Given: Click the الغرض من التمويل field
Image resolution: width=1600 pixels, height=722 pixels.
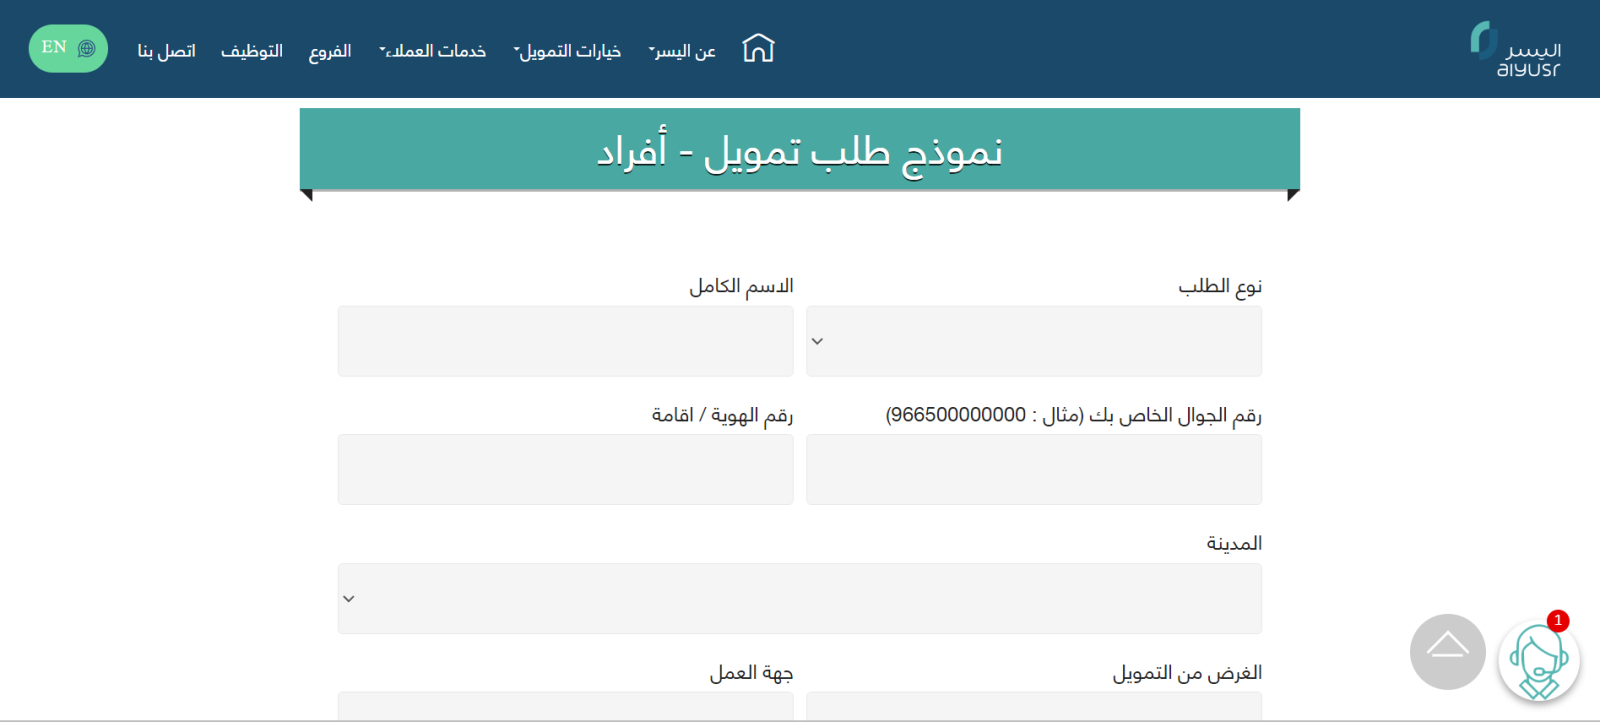Looking at the screenshot, I should (1034, 706).
